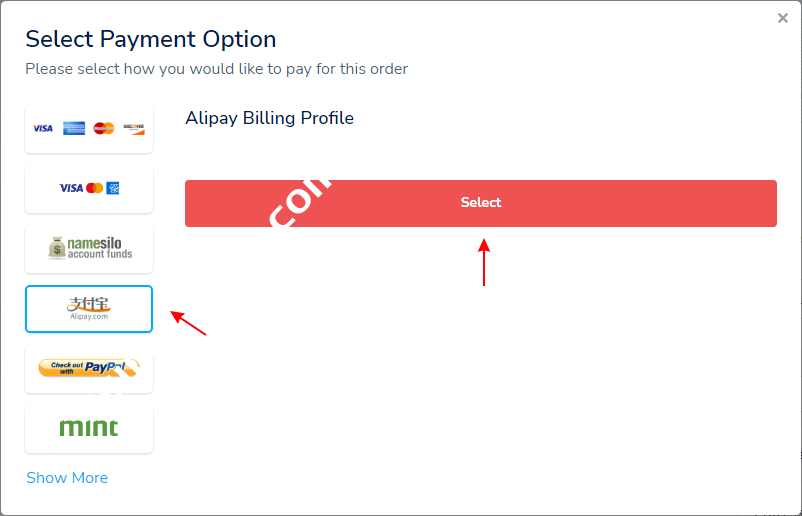Select the Alipay Chinese character logo

coord(89,303)
